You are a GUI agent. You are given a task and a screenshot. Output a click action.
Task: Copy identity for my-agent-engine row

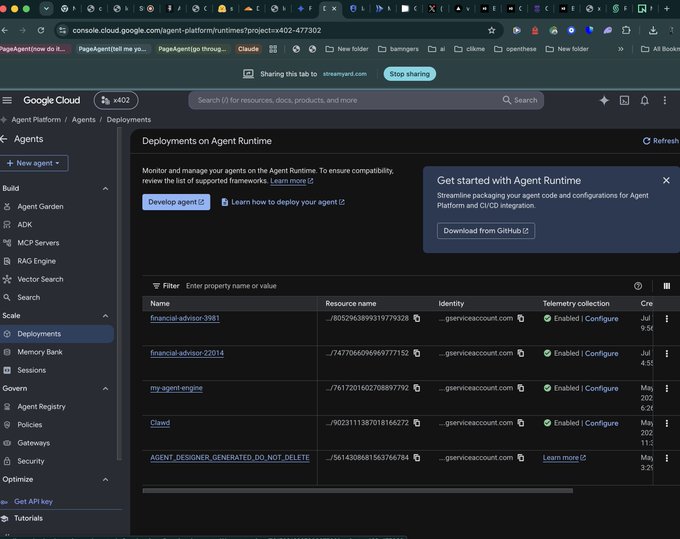pyautogui.click(x=521, y=388)
